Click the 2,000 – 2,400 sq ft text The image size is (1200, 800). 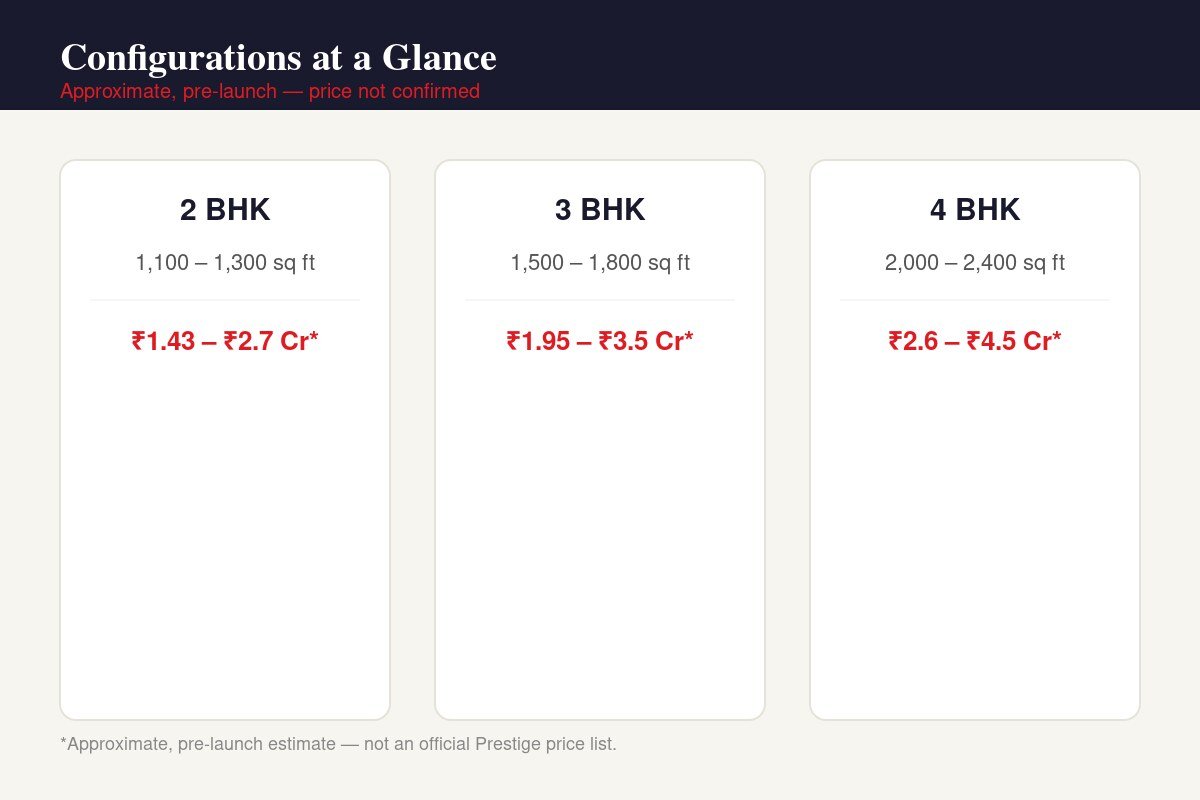975,263
